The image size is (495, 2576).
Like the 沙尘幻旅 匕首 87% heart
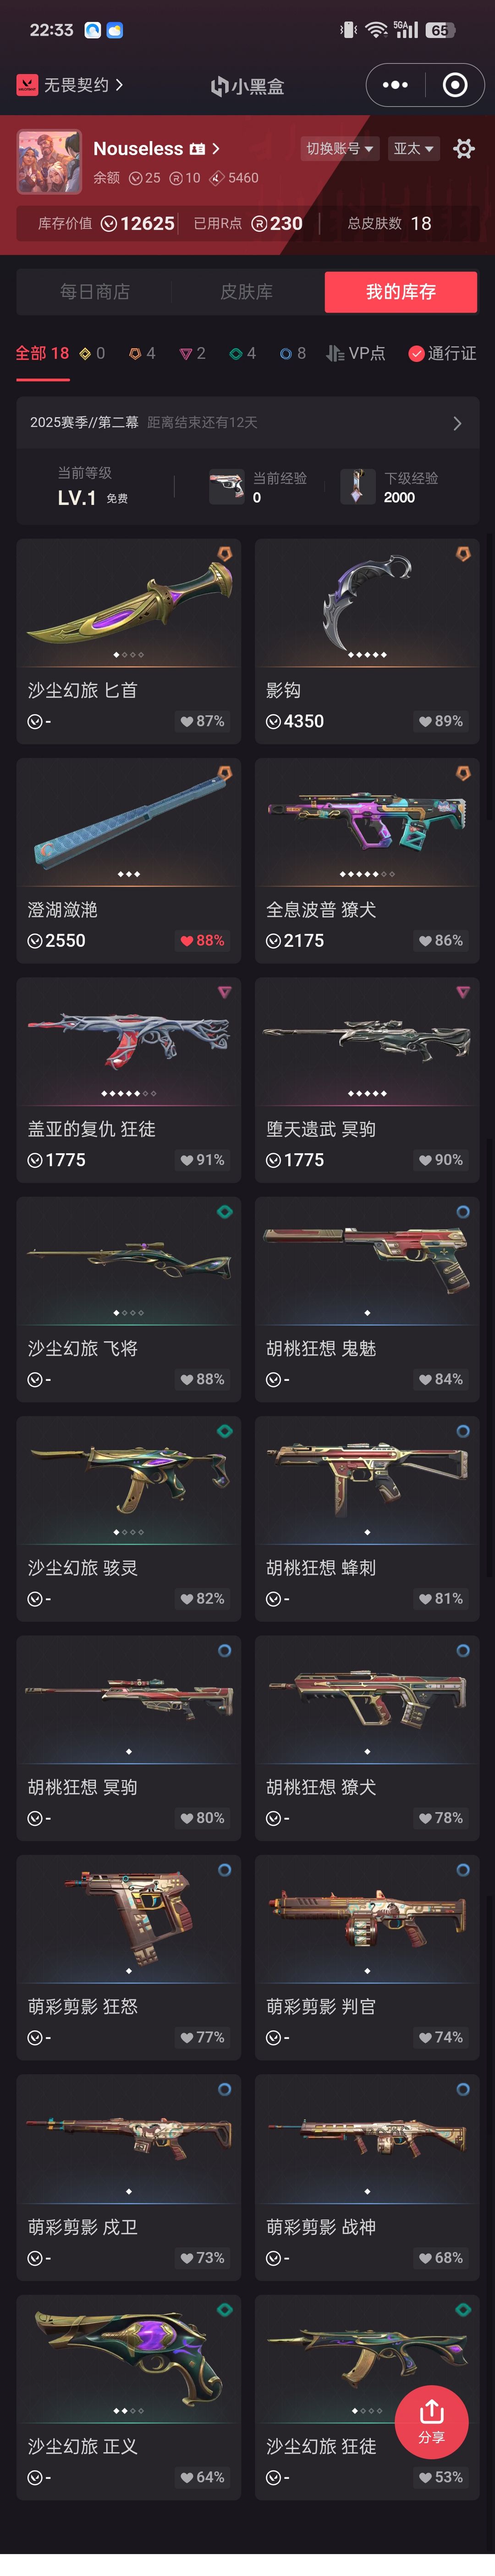tap(186, 721)
